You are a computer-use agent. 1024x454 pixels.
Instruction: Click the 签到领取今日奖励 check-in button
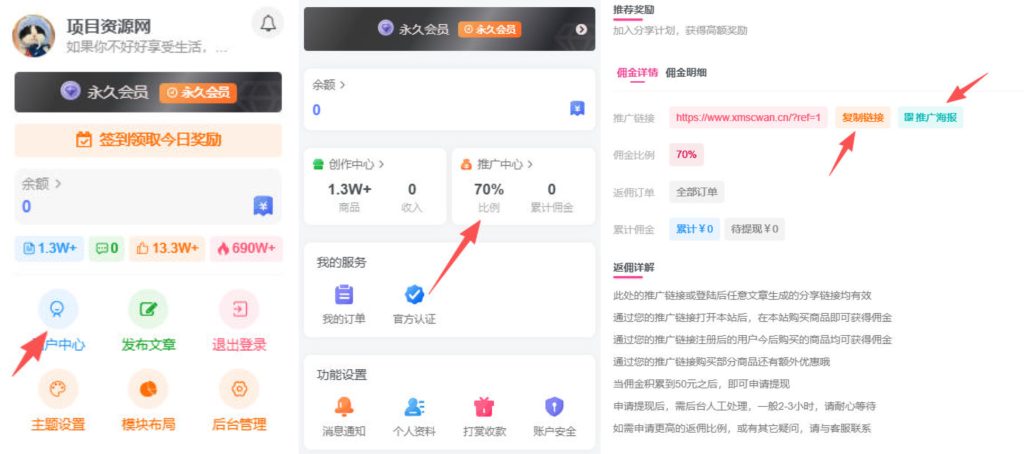click(x=148, y=140)
